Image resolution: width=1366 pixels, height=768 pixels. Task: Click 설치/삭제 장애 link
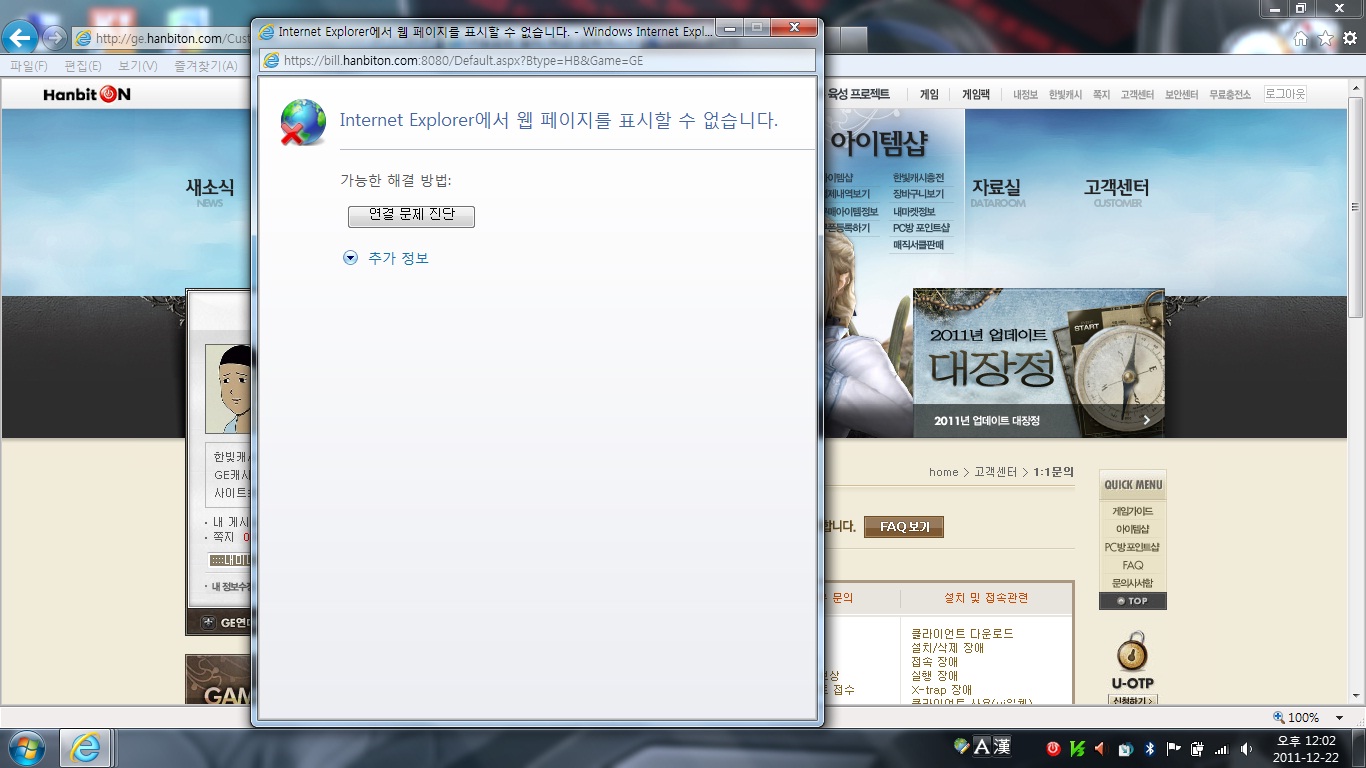coord(947,648)
